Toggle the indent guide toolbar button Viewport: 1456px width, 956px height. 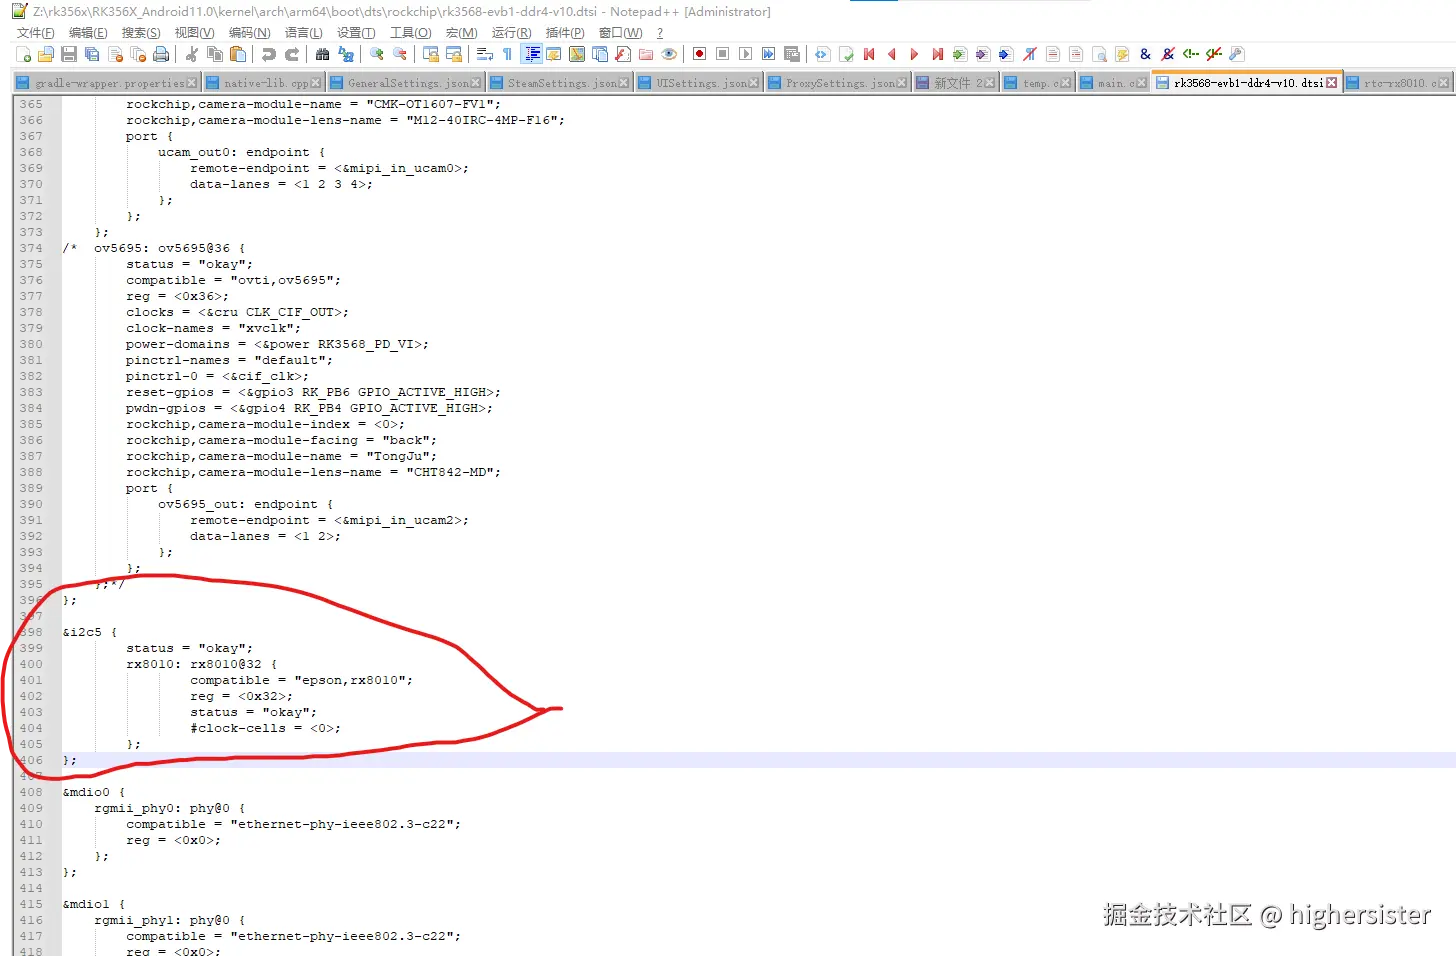[532, 54]
